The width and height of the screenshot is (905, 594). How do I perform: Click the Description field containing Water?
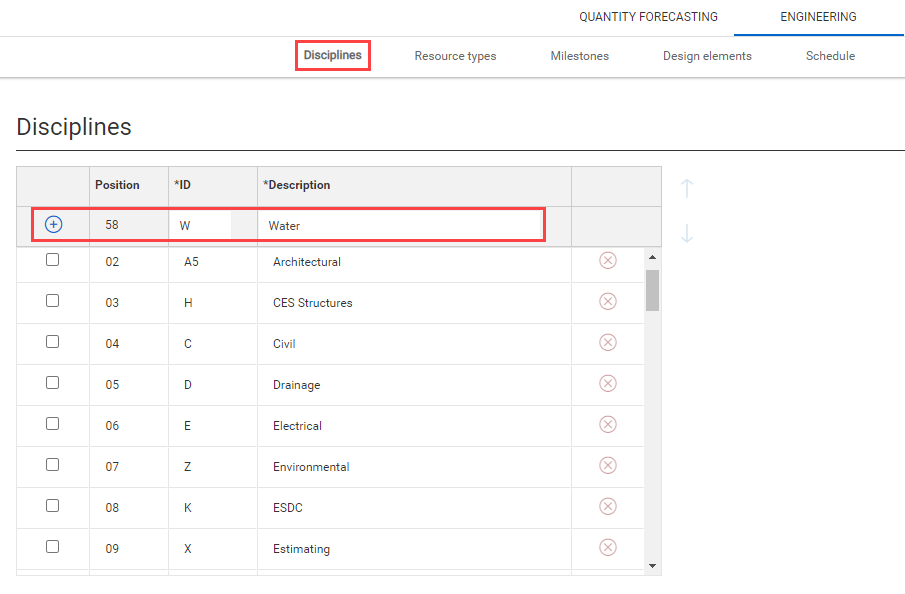coord(399,226)
